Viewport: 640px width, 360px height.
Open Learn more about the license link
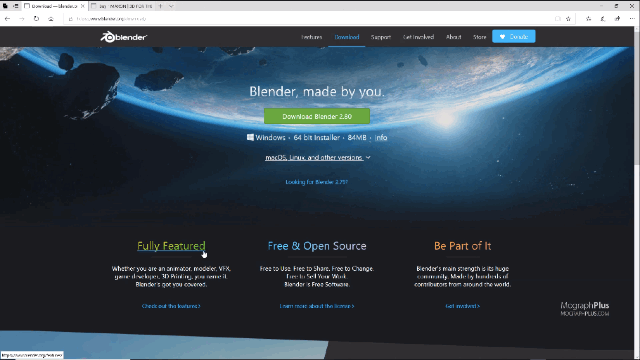click(x=317, y=306)
